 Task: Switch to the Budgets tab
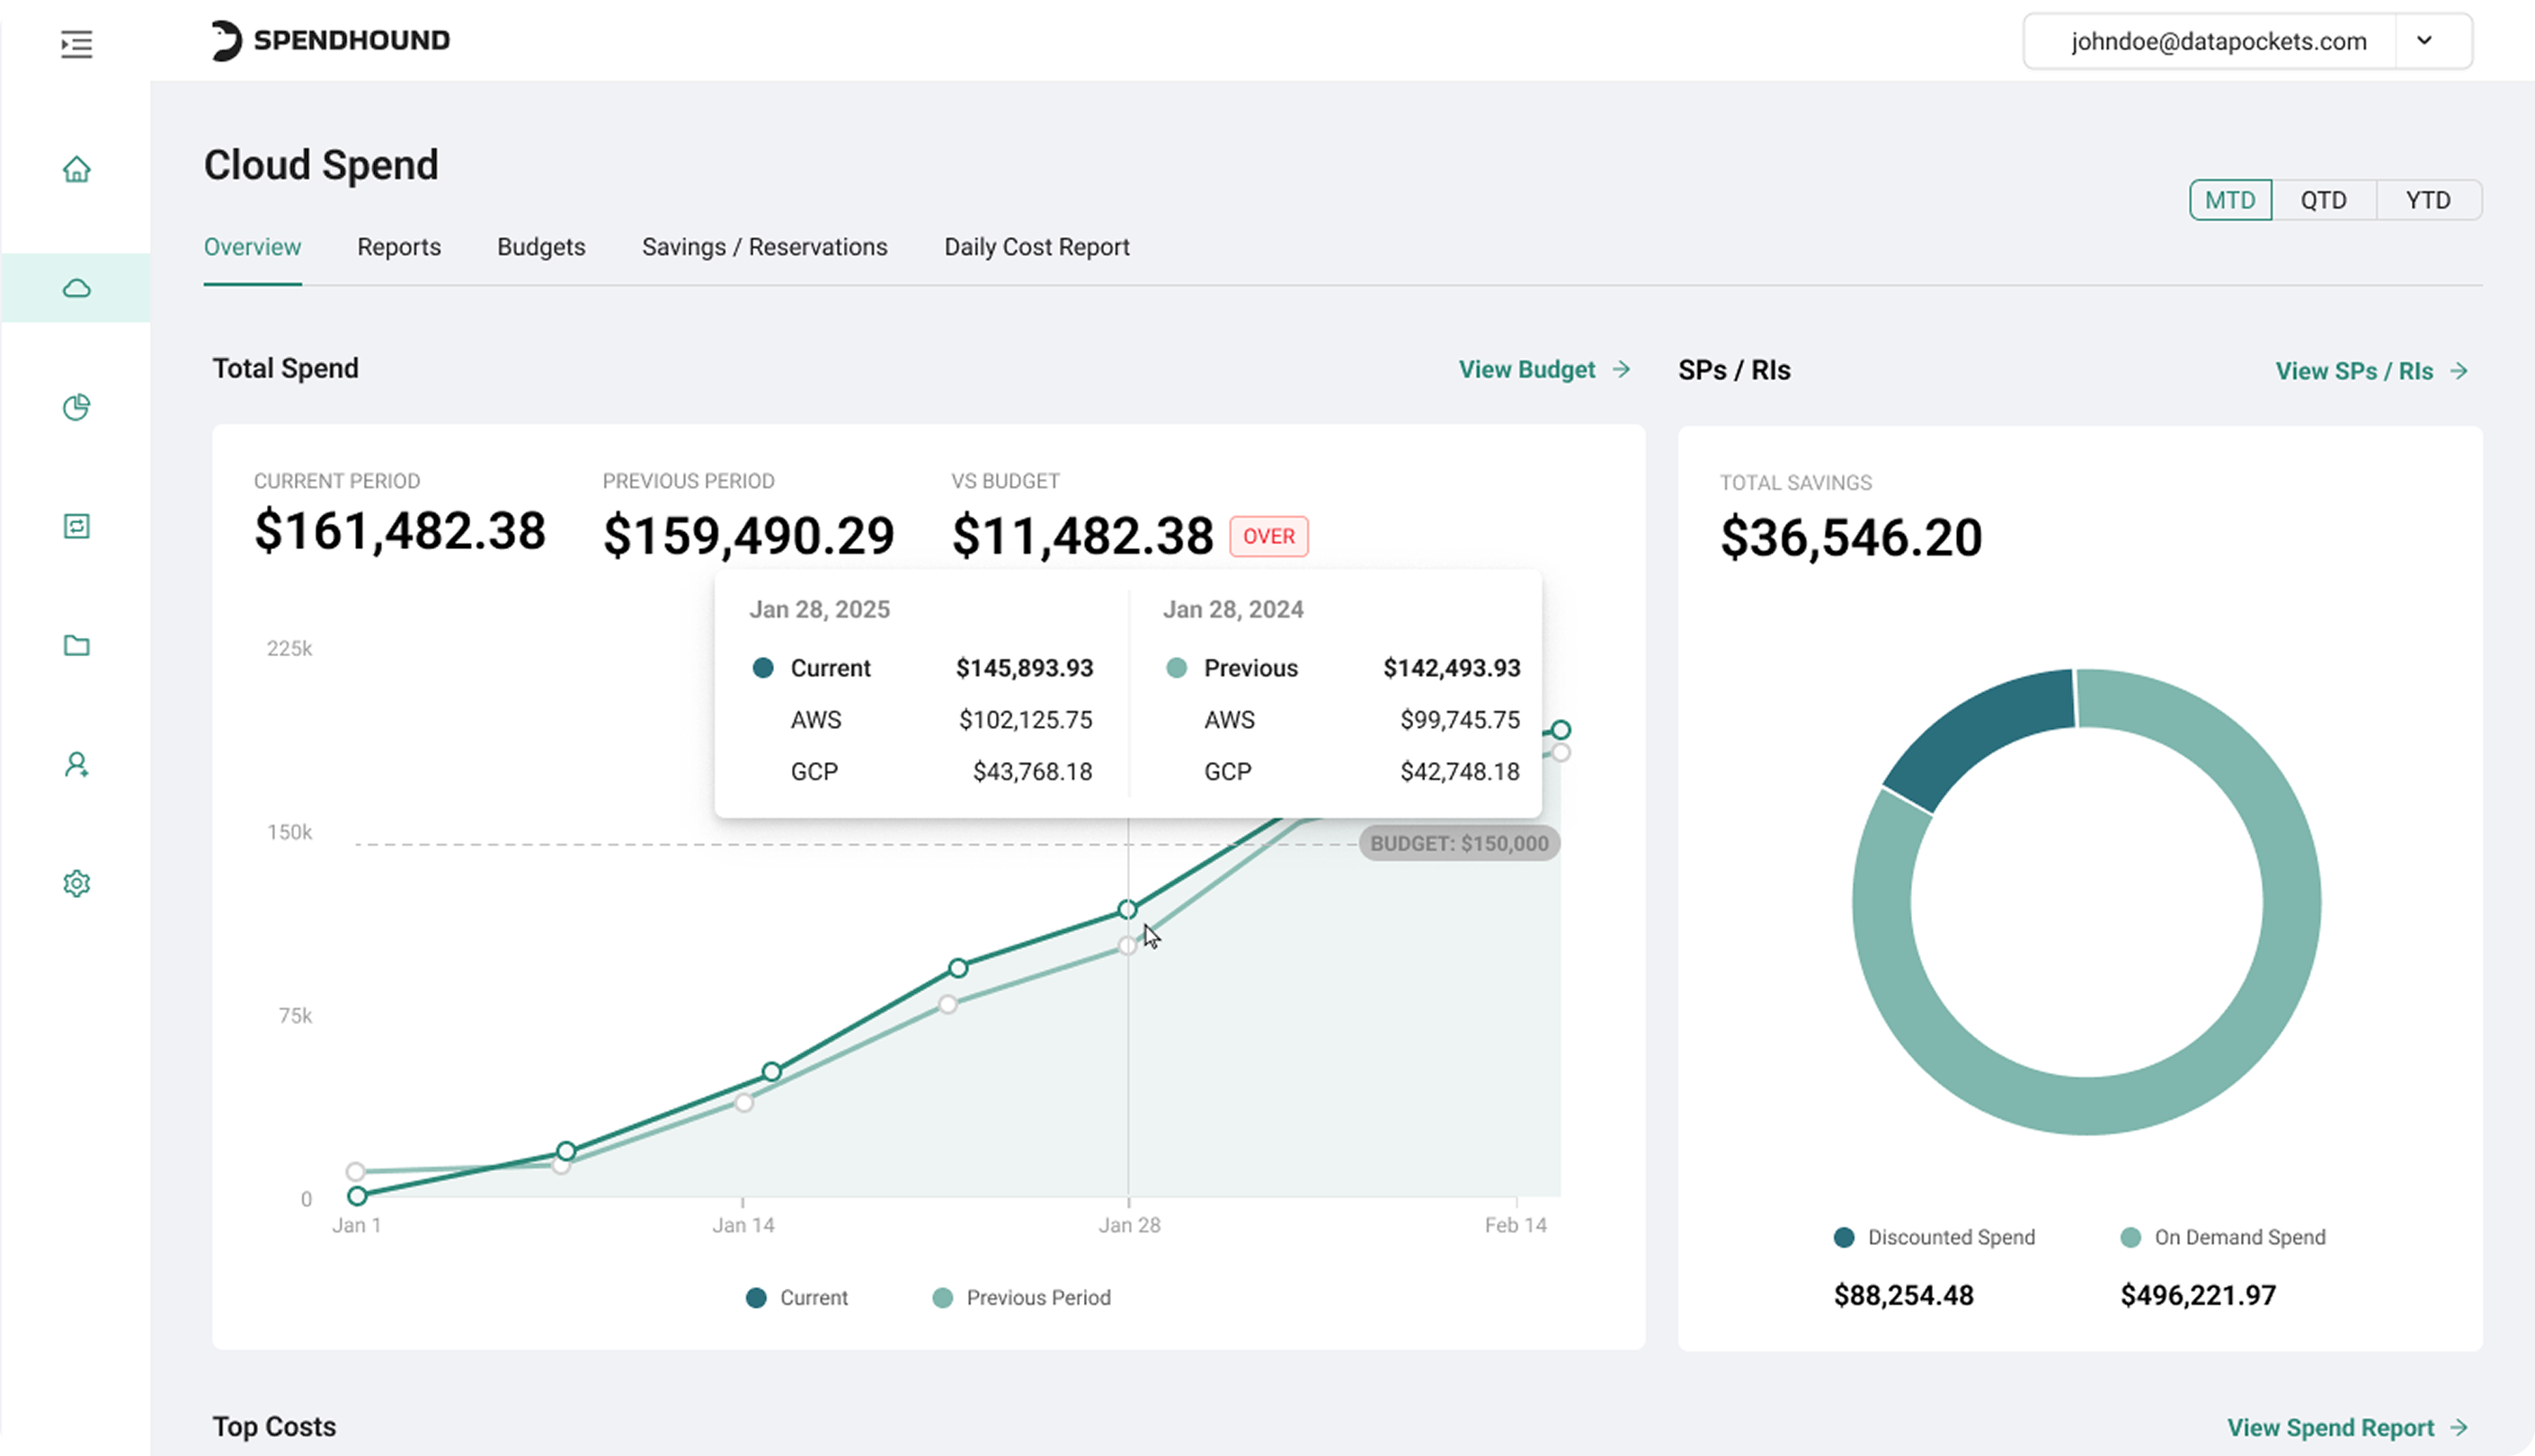[541, 247]
